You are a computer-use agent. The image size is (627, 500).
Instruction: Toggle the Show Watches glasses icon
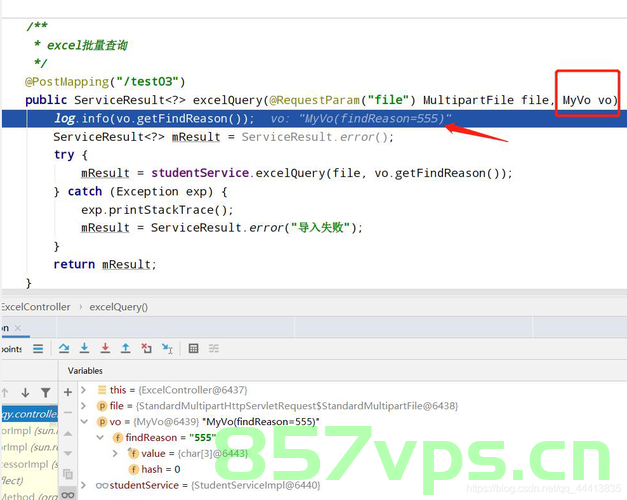pos(68,495)
